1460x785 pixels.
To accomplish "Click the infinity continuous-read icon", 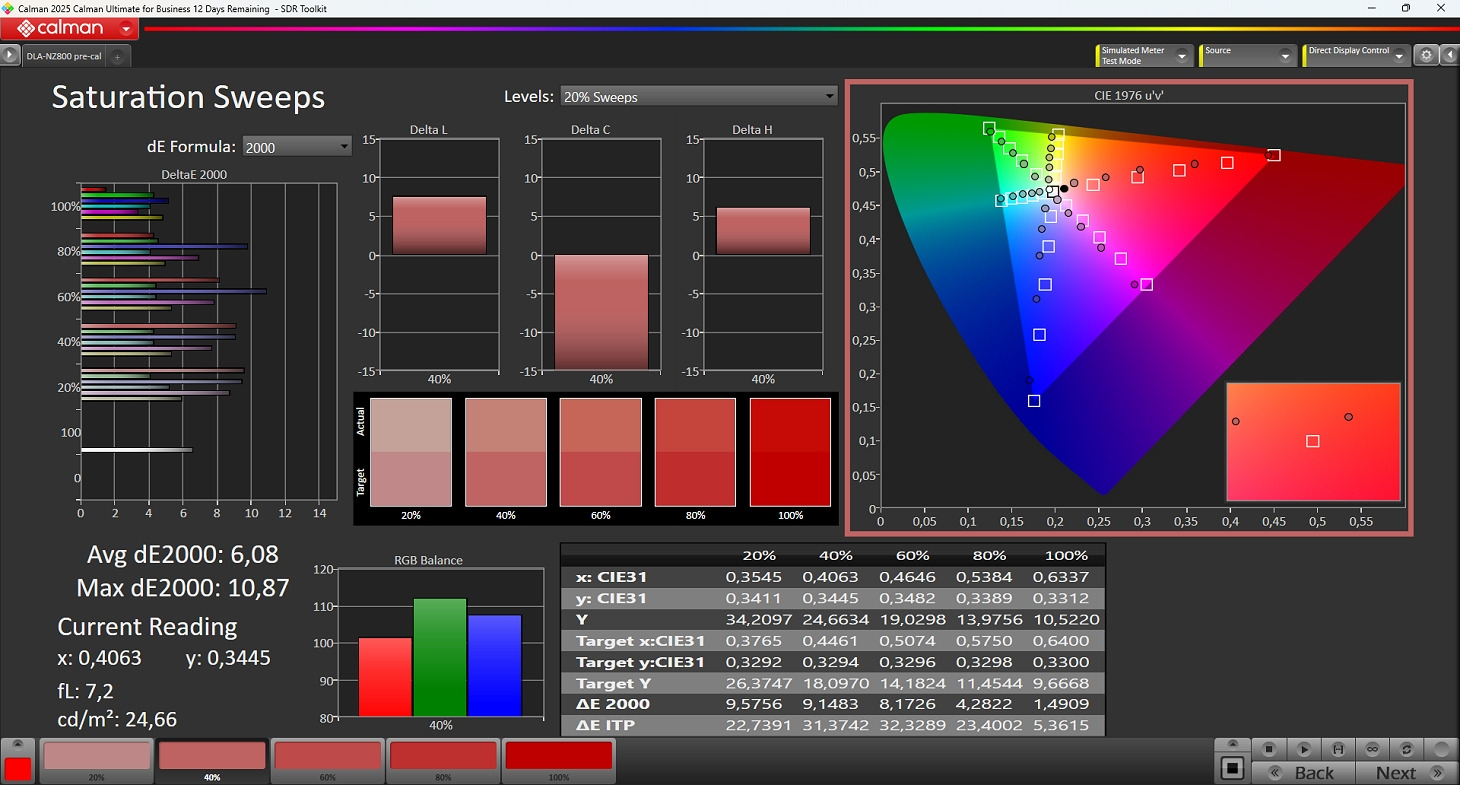I will (x=1373, y=749).
